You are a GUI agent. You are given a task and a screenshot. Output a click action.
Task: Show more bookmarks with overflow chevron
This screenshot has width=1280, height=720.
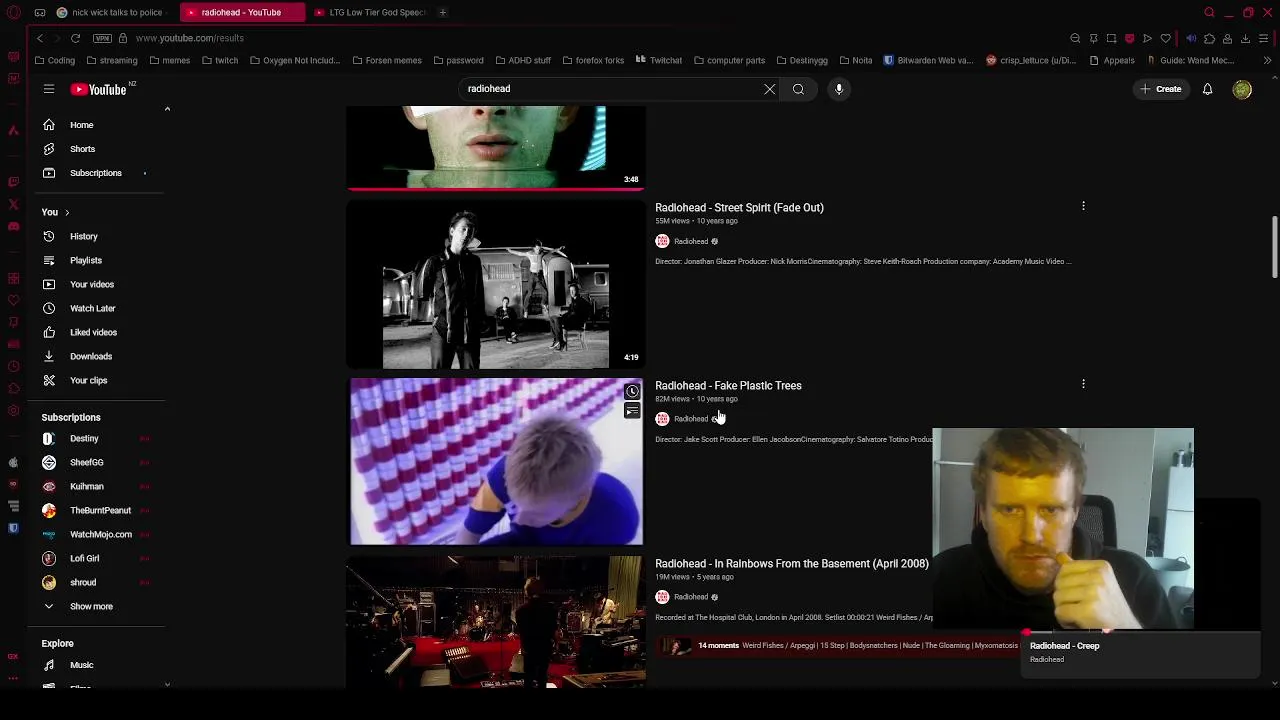point(1267,60)
